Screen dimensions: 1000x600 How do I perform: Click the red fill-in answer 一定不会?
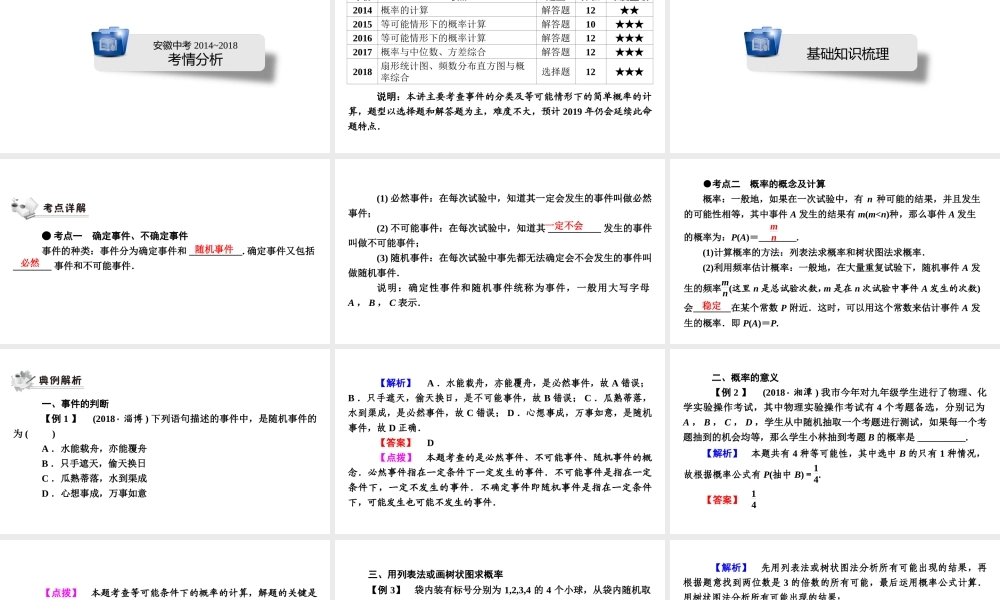pyautogui.click(x=564, y=226)
